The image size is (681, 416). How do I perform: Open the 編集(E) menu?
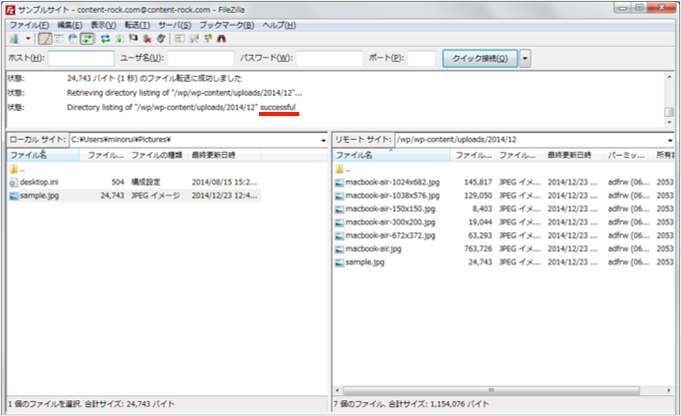(x=70, y=25)
